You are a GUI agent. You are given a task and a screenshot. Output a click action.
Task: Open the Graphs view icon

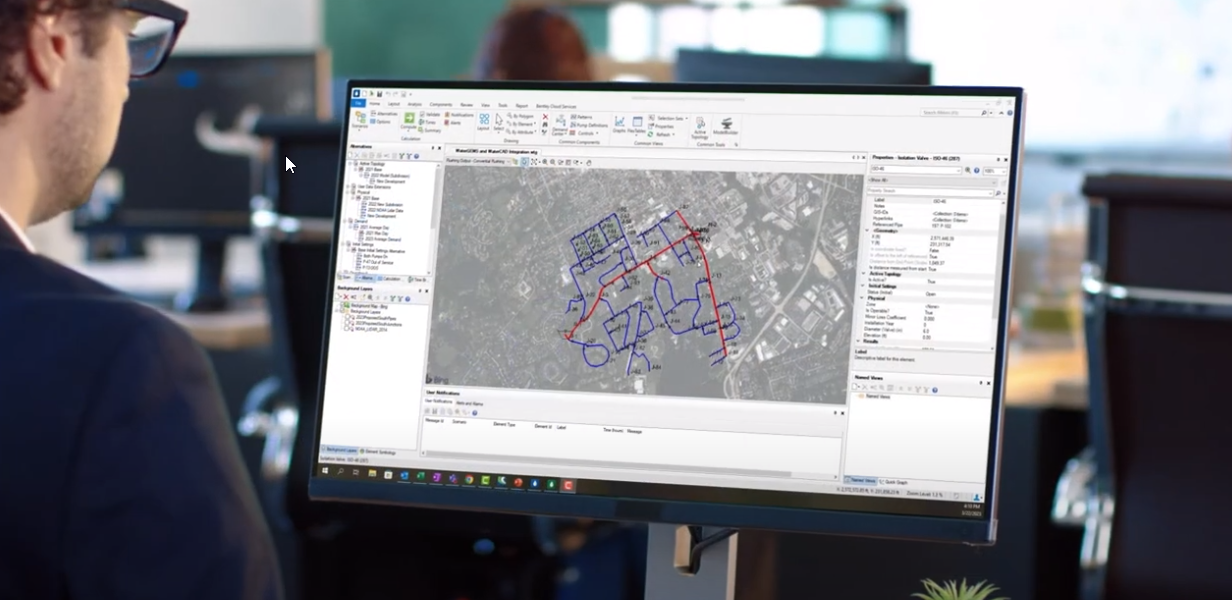coord(620,124)
